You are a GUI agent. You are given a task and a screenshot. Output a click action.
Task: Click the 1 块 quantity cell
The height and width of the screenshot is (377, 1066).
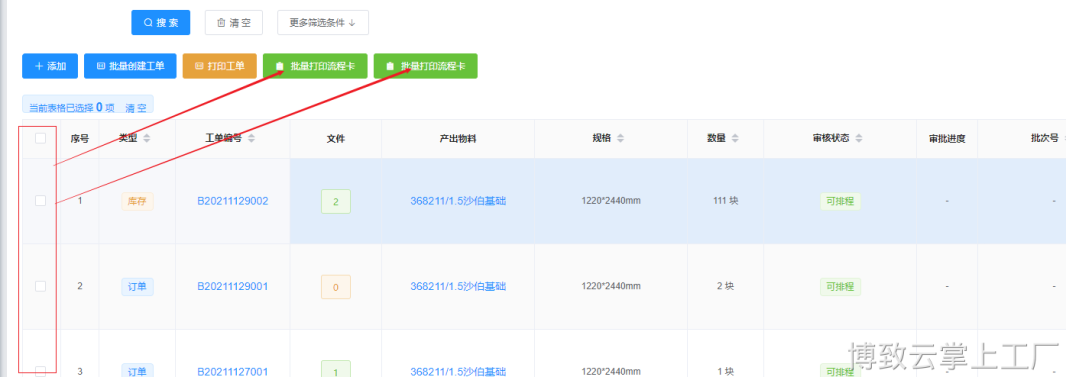tap(725, 372)
